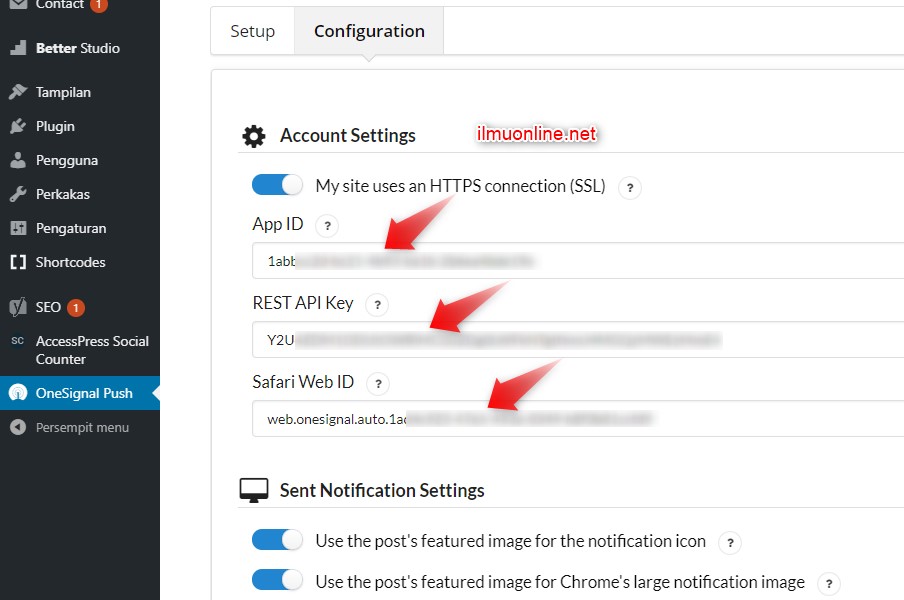904x600 pixels.
Task: Switch to the Setup tab
Action: [x=252, y=31]
